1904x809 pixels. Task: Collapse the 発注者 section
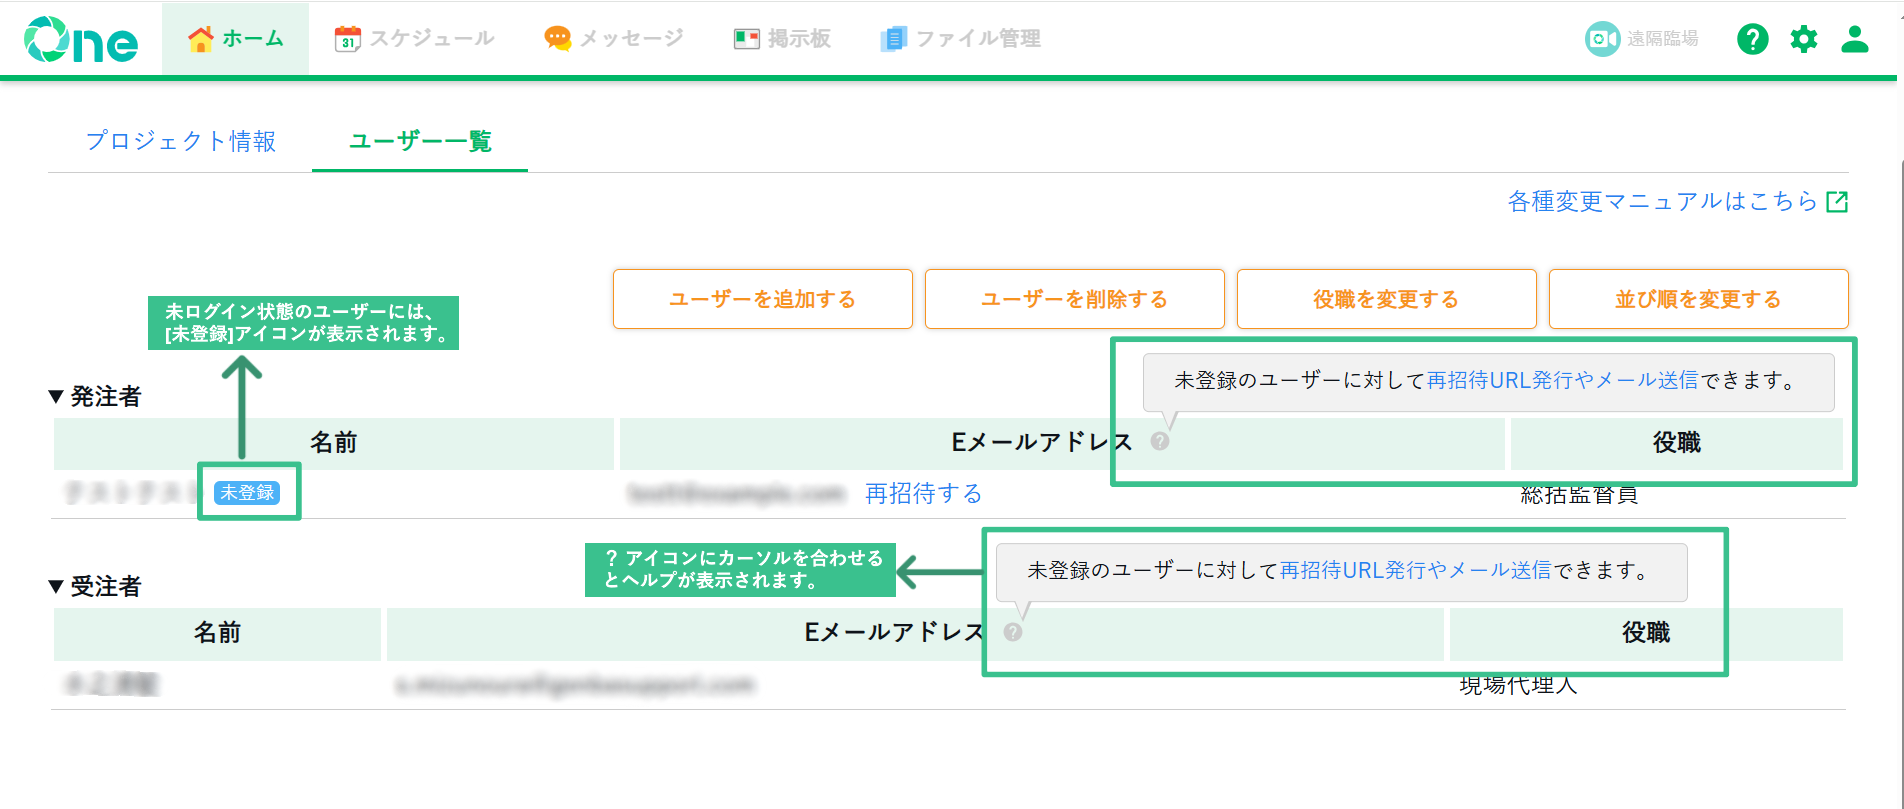56,396
